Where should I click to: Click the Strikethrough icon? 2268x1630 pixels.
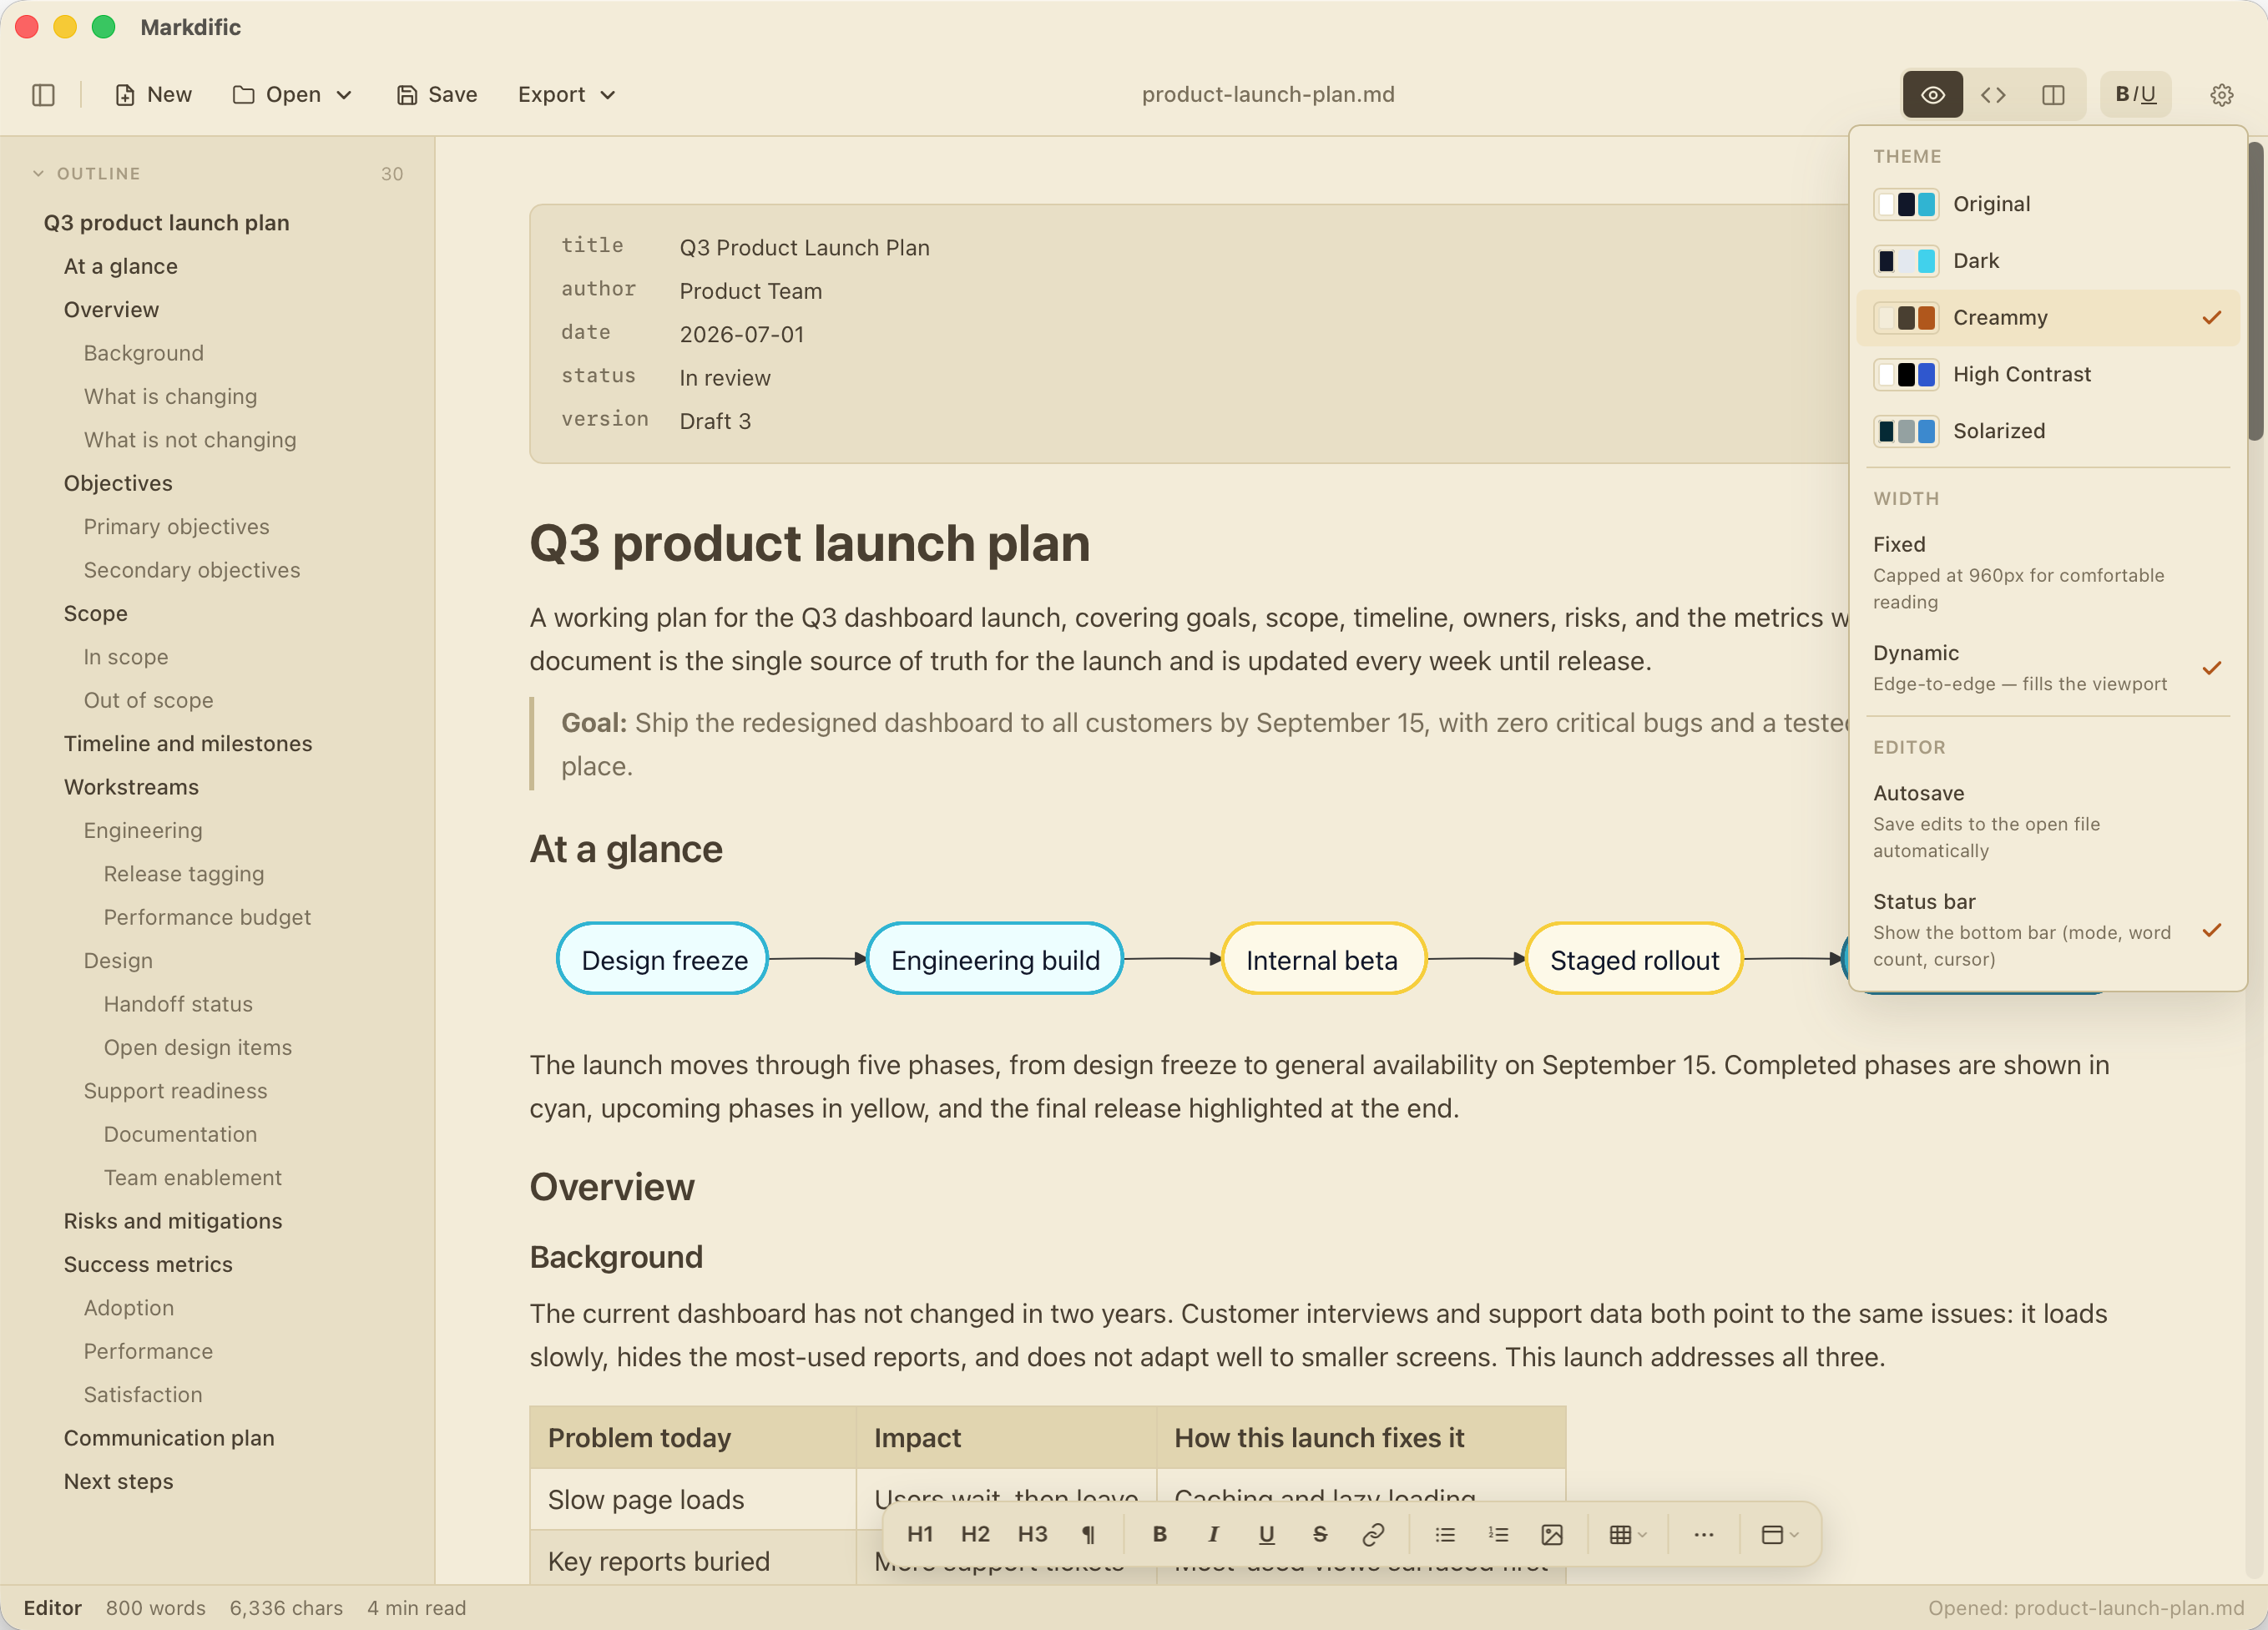tap(1320, 1534)
